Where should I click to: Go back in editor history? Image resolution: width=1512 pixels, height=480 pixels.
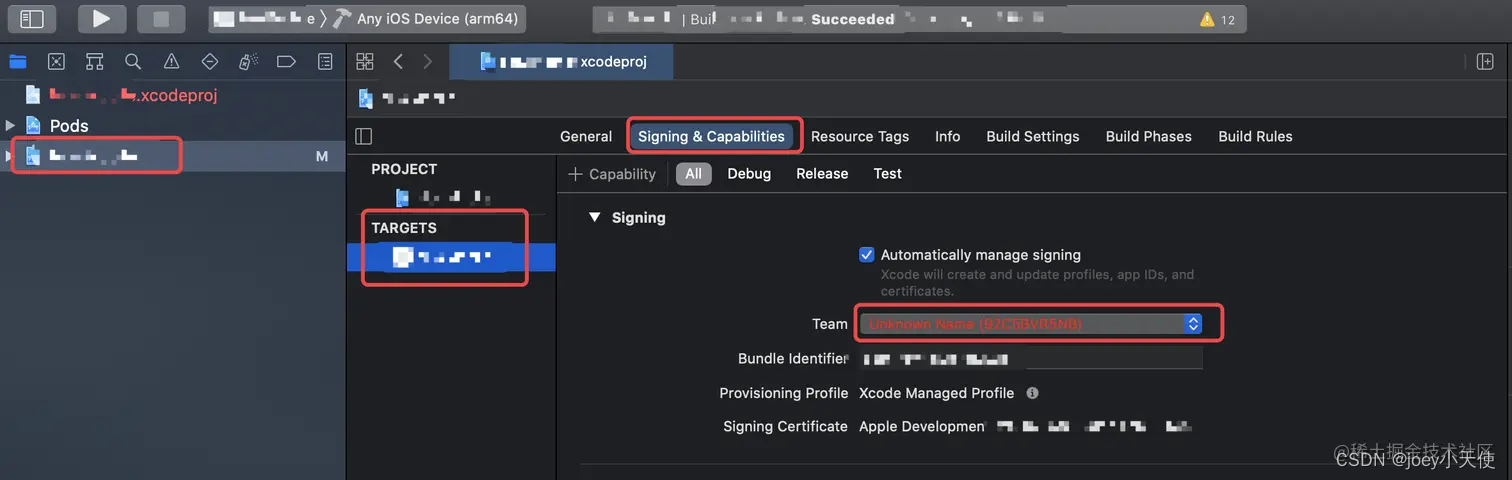coord(398,62)
